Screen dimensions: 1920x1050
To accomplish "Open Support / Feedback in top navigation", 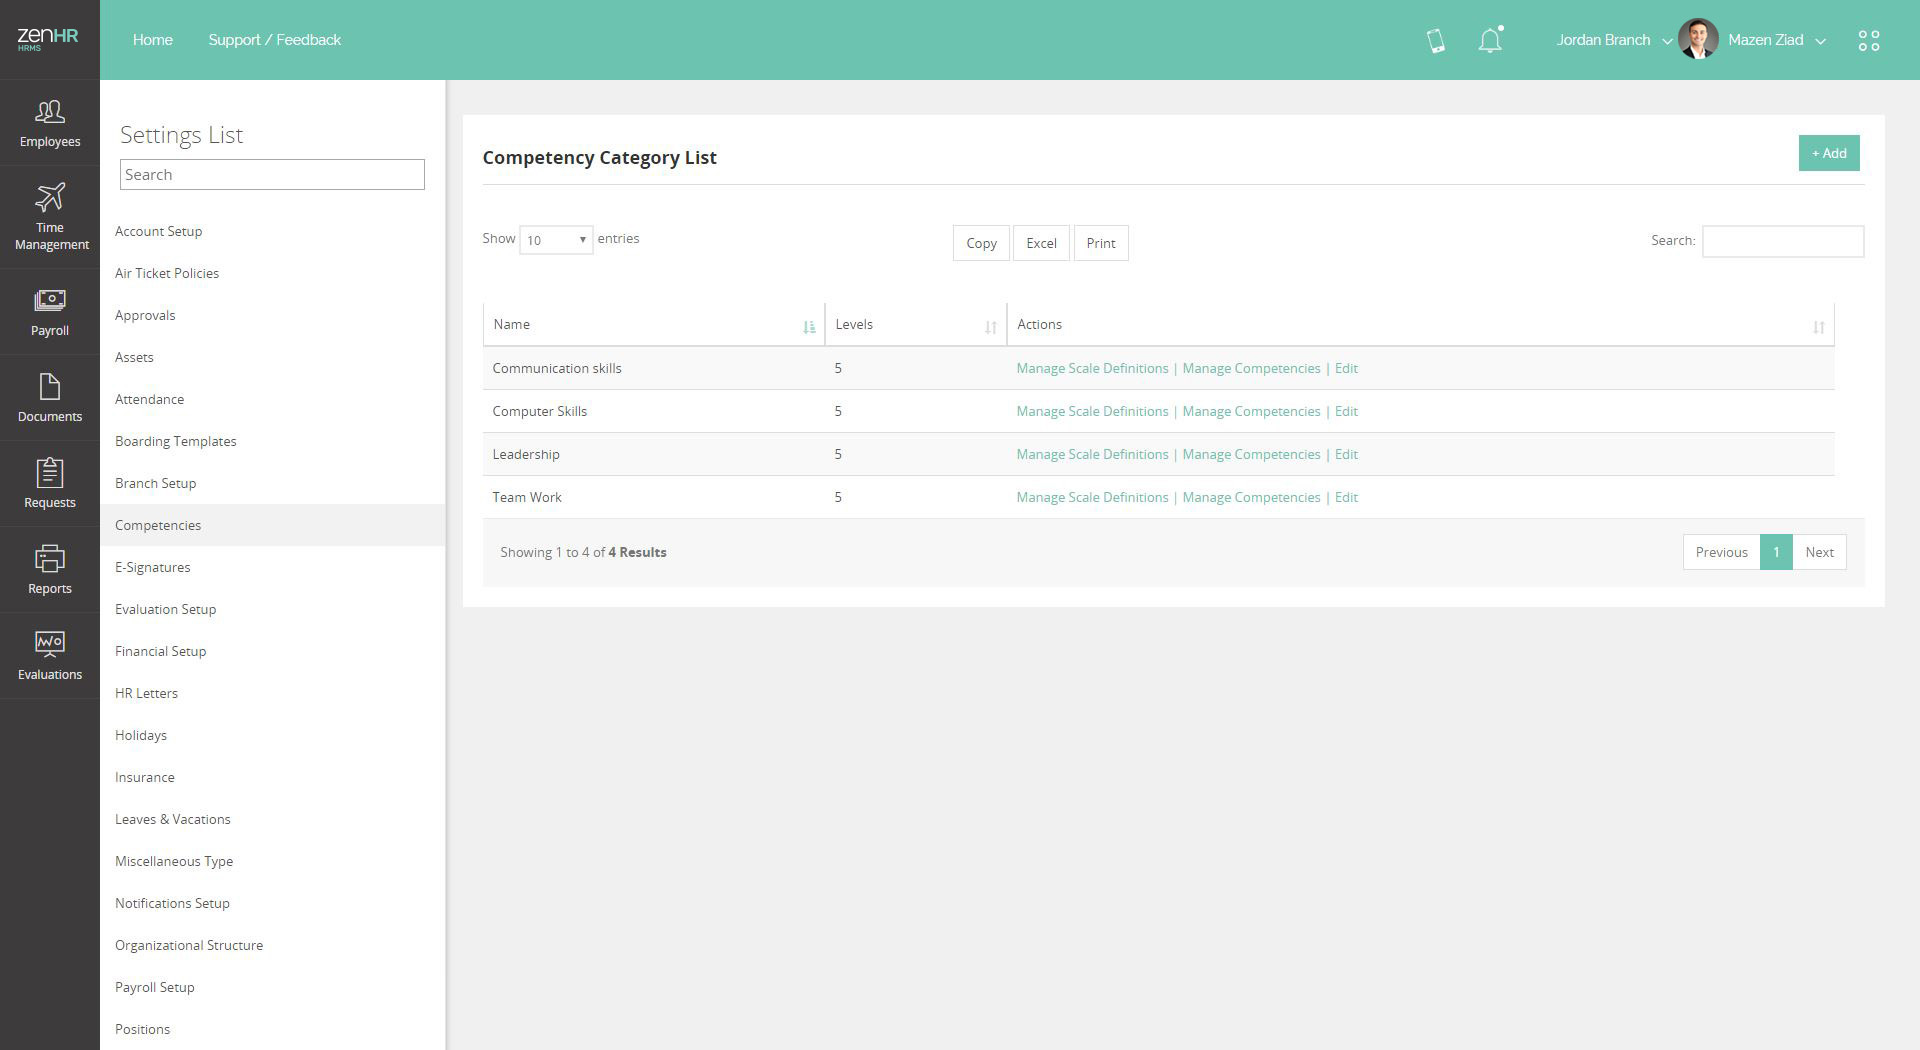I will click(274, 40).
